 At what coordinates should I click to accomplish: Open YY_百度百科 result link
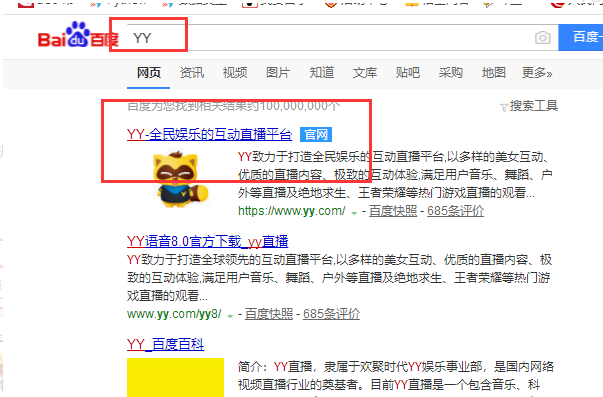[x=165, y=344]
